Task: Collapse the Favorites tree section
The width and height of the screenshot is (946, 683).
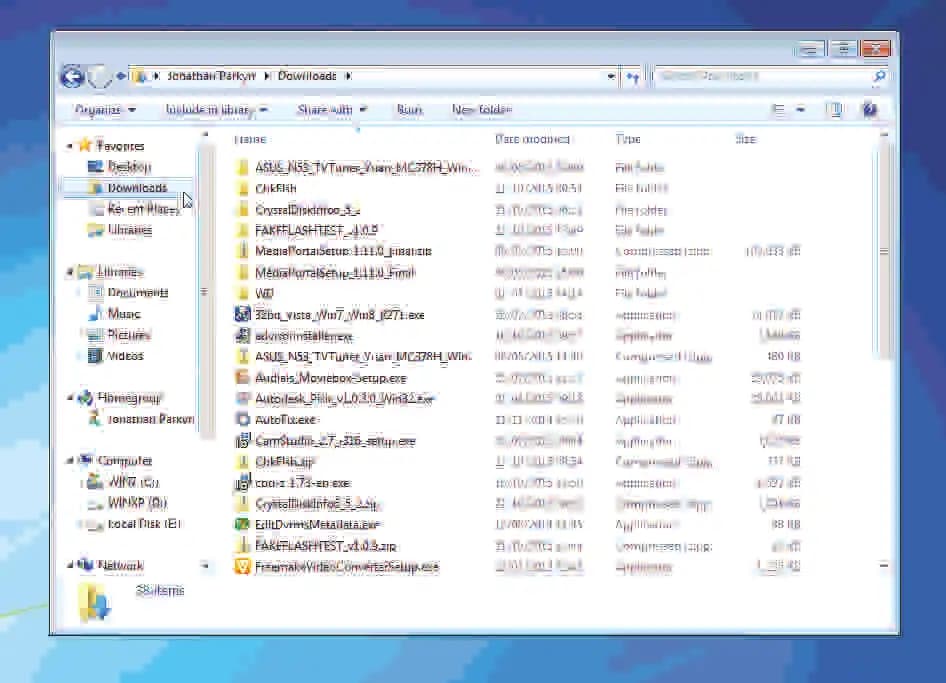Action: 70,147
